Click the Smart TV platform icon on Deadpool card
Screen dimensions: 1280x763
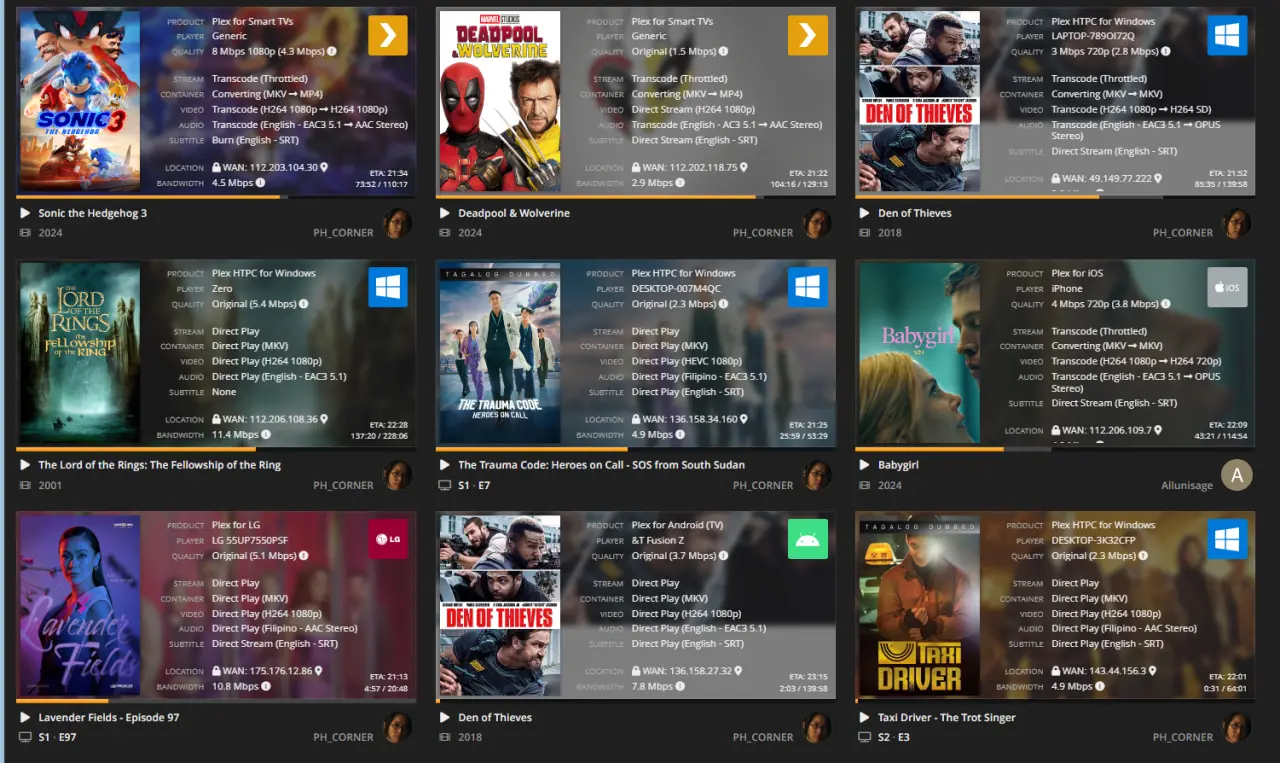pyautogui.click(x=808, y=35)
